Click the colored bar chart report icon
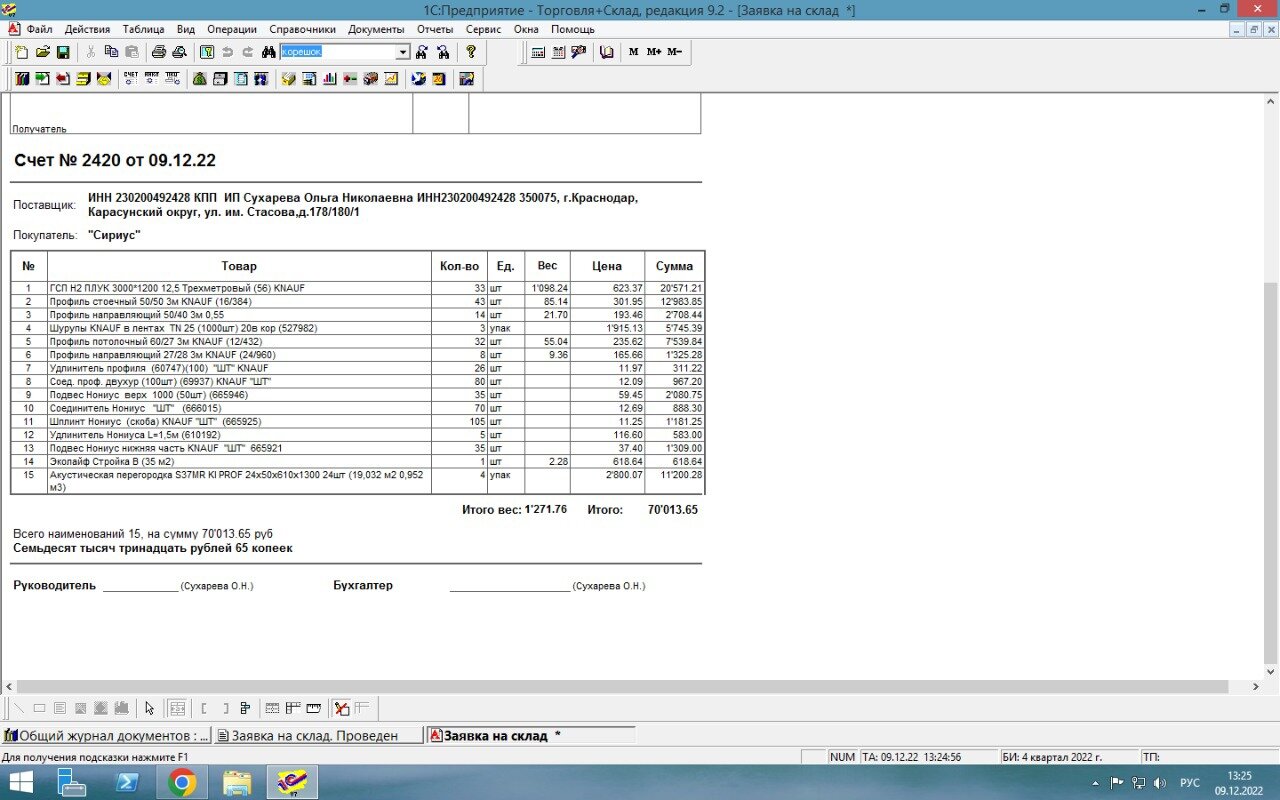Viewport: 1280px width, 800px height. click(x=329, y=78)
